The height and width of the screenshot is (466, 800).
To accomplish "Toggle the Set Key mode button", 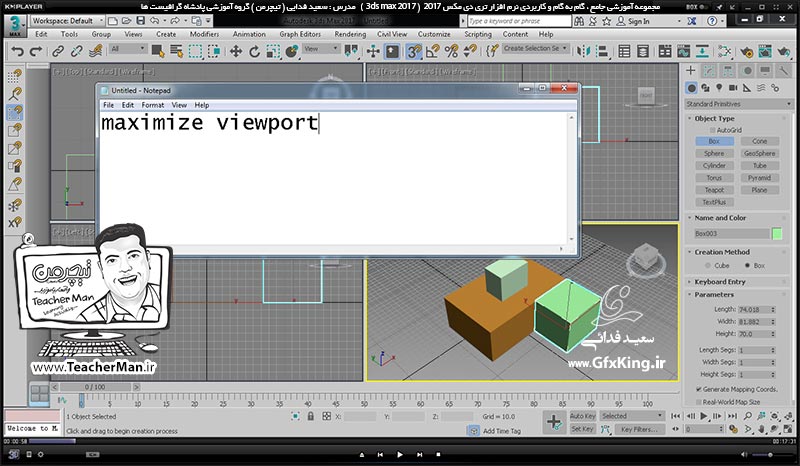I will [x=583, y=429].
